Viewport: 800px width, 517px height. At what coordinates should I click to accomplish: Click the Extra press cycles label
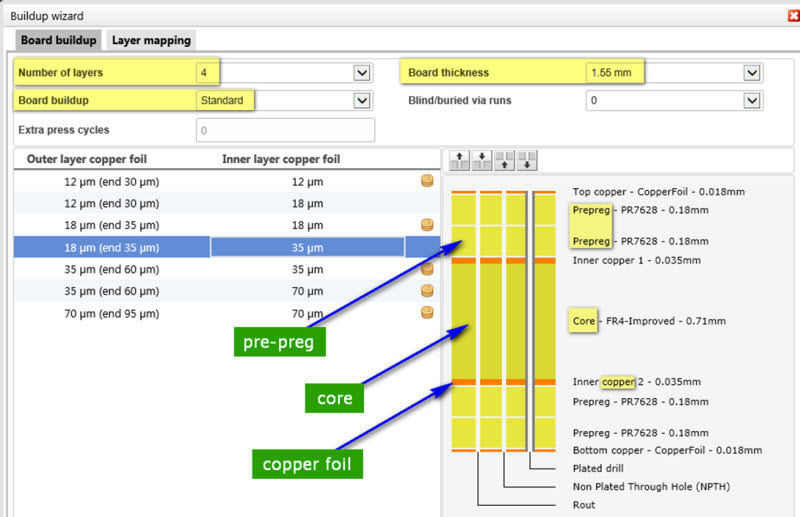64,130
